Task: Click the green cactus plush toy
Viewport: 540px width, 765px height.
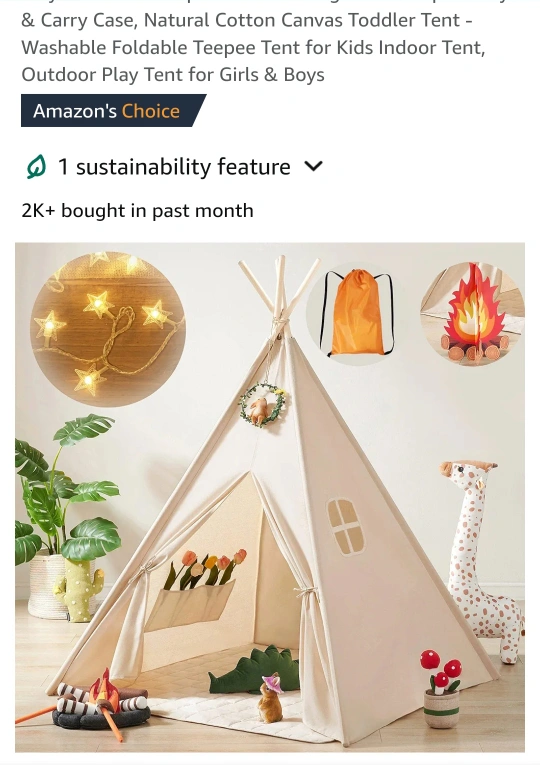Action: (79, 589)
